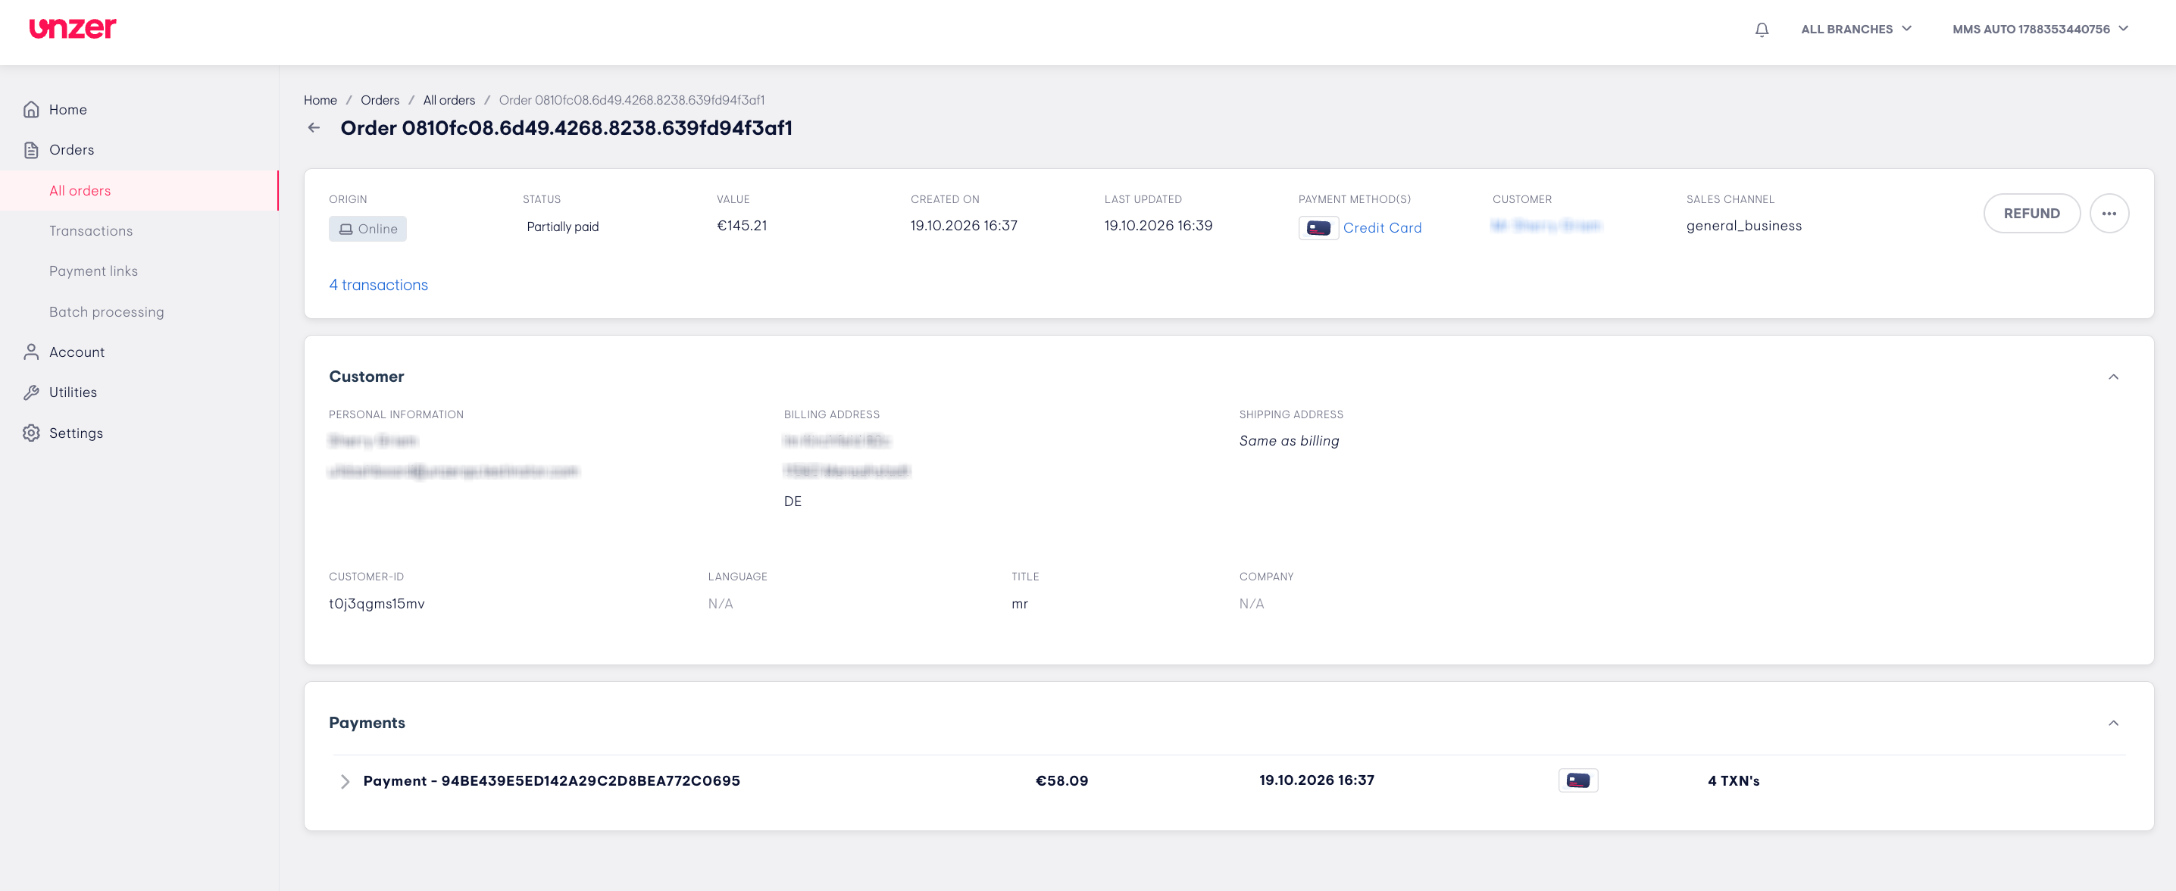Viewport: 2176px width, 891px height.
Task: Click customer ID t0j3qgms15mv
Action: (377, 604)
